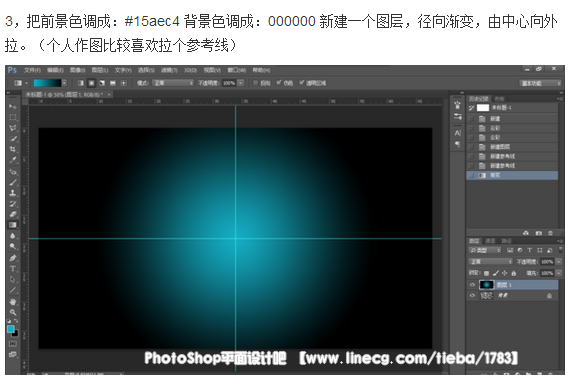Toggle lock all padlock icon
The width and height of the screenshot is (568, 375).
coord(514,273)
